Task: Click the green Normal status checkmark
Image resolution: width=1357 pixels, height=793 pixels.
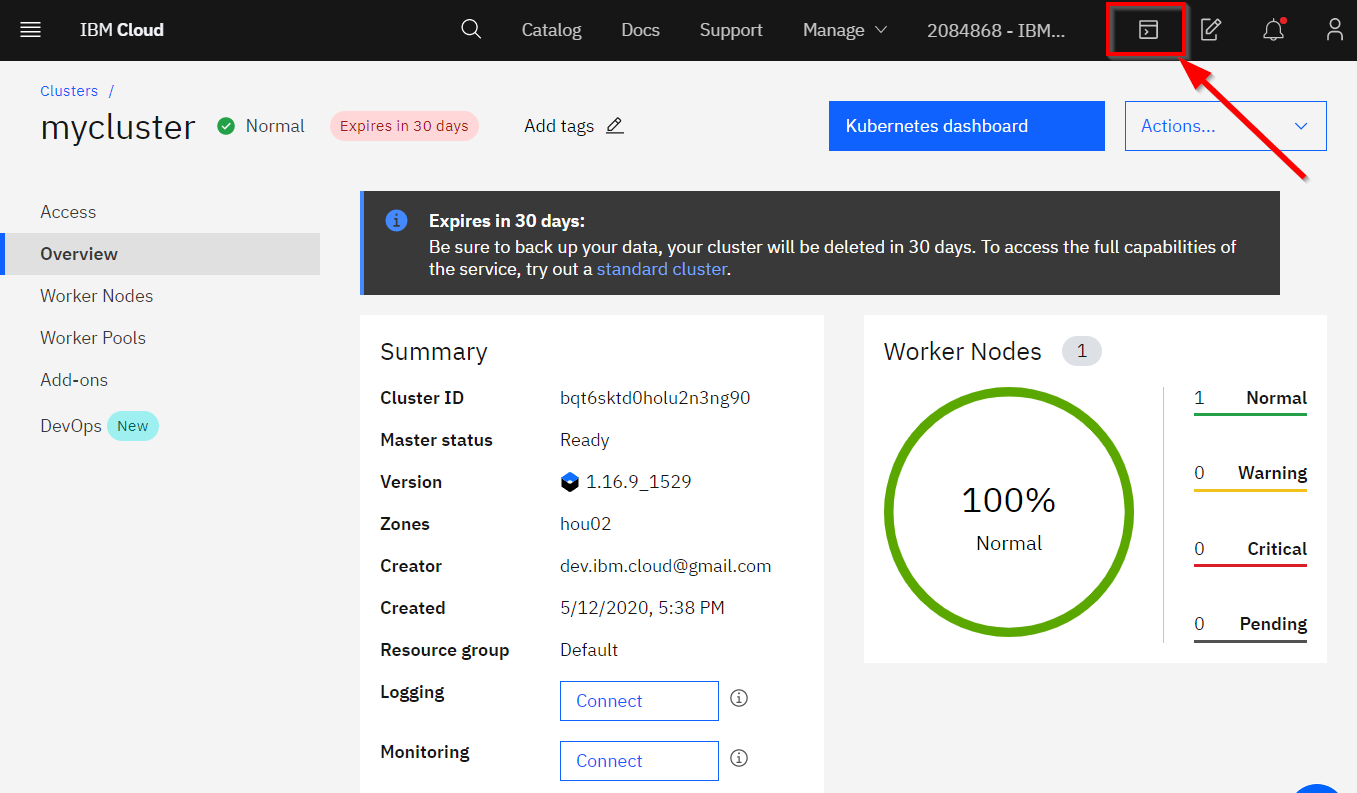Action: [226, 126]
